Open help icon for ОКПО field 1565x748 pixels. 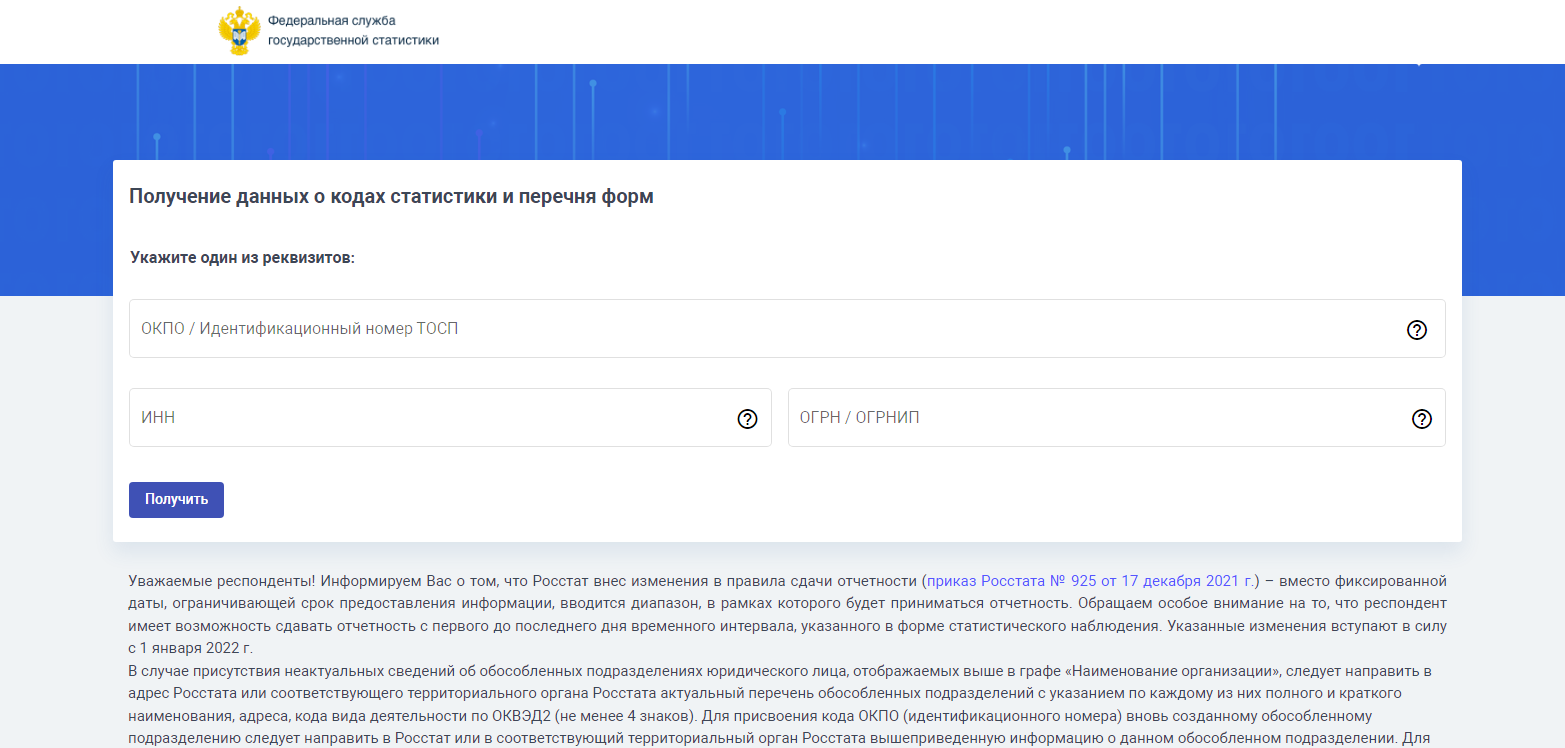pos(1416,330)
